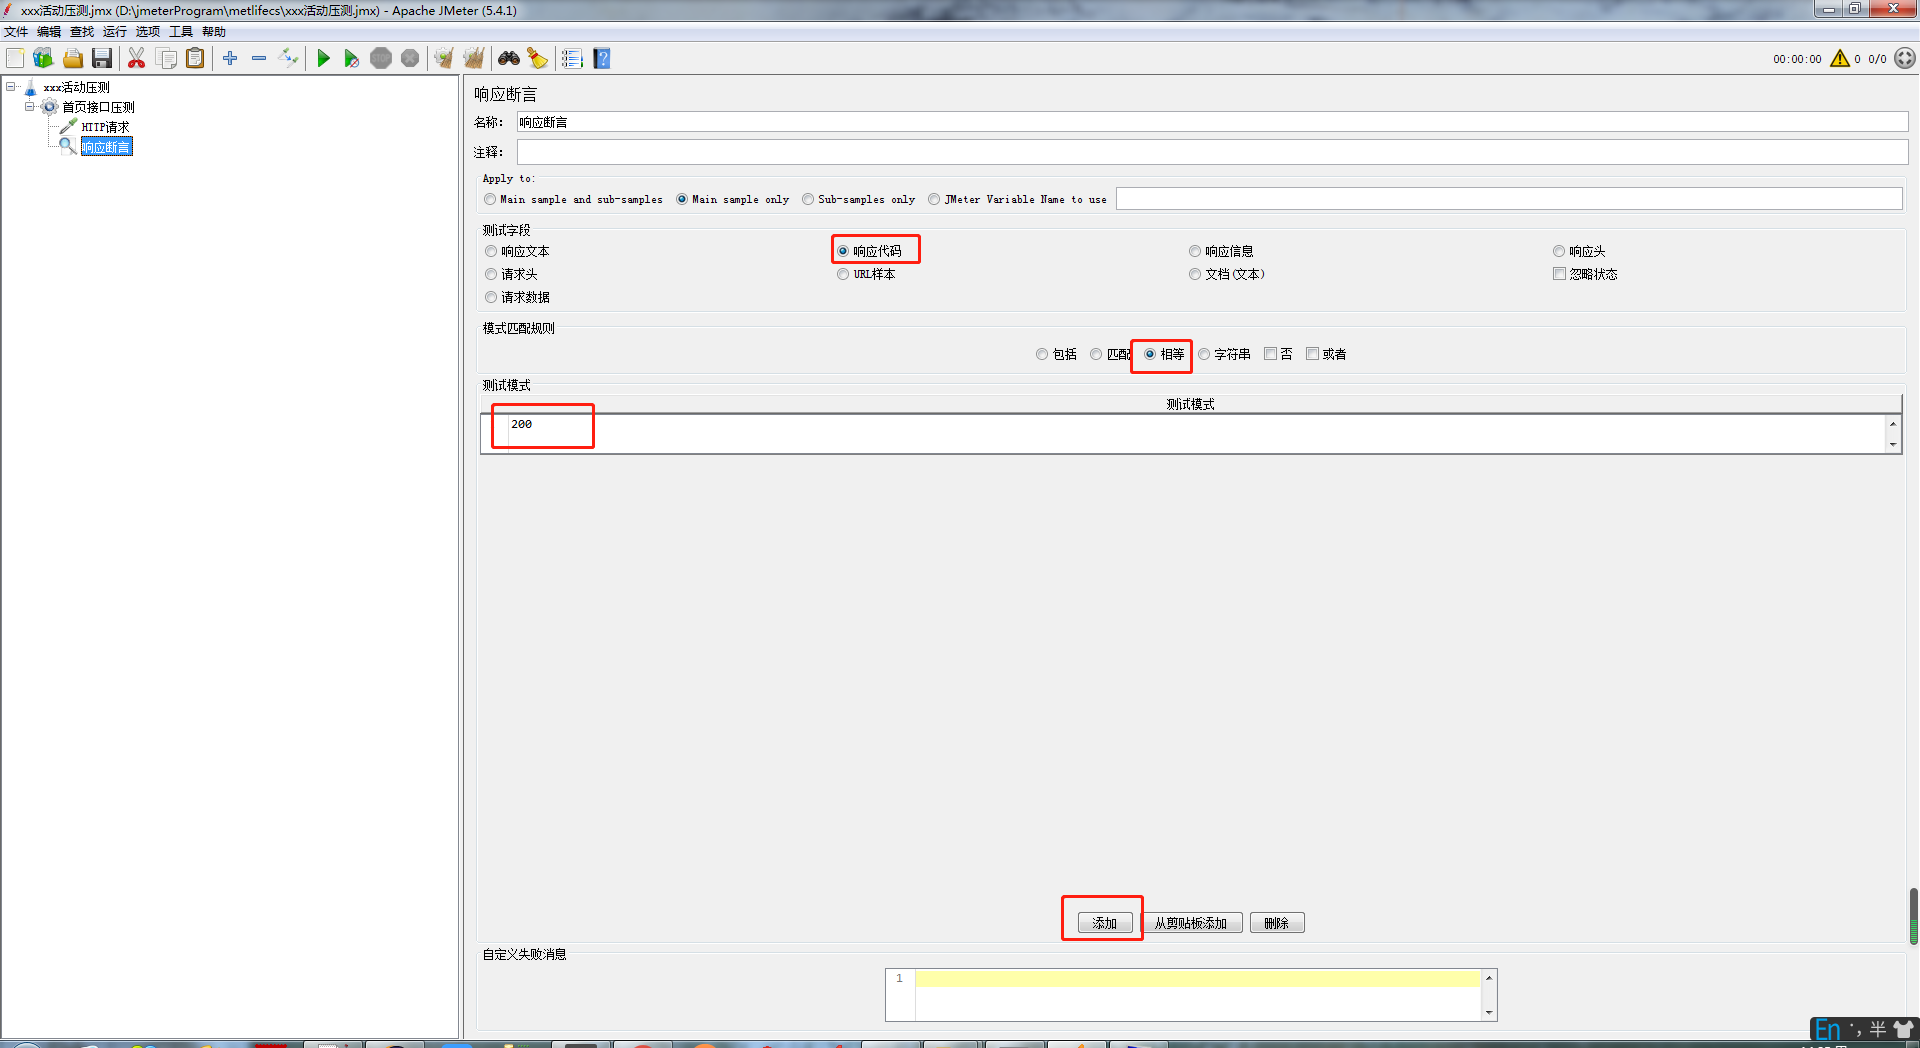
Task: Open the 工具 menu
Action: [181, 31]
